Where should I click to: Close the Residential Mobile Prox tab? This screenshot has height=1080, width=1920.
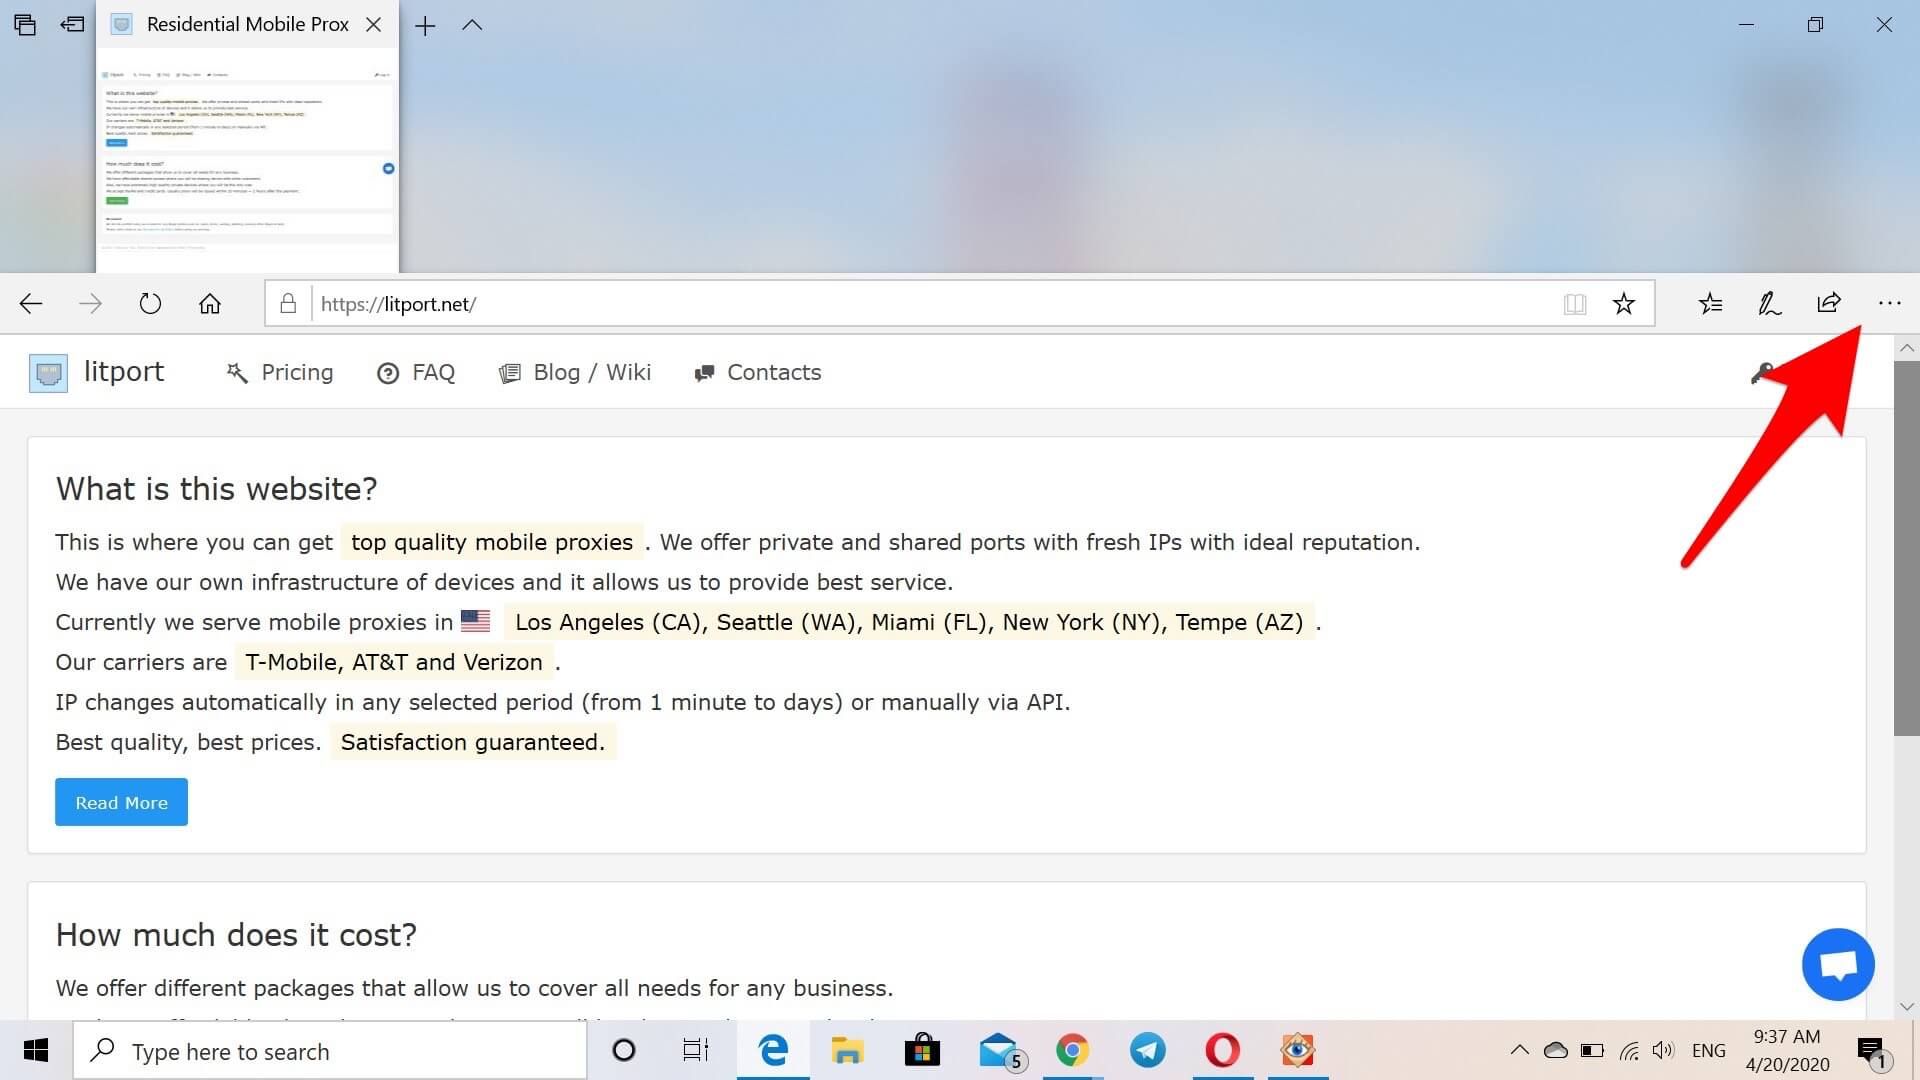coord(374,25)
